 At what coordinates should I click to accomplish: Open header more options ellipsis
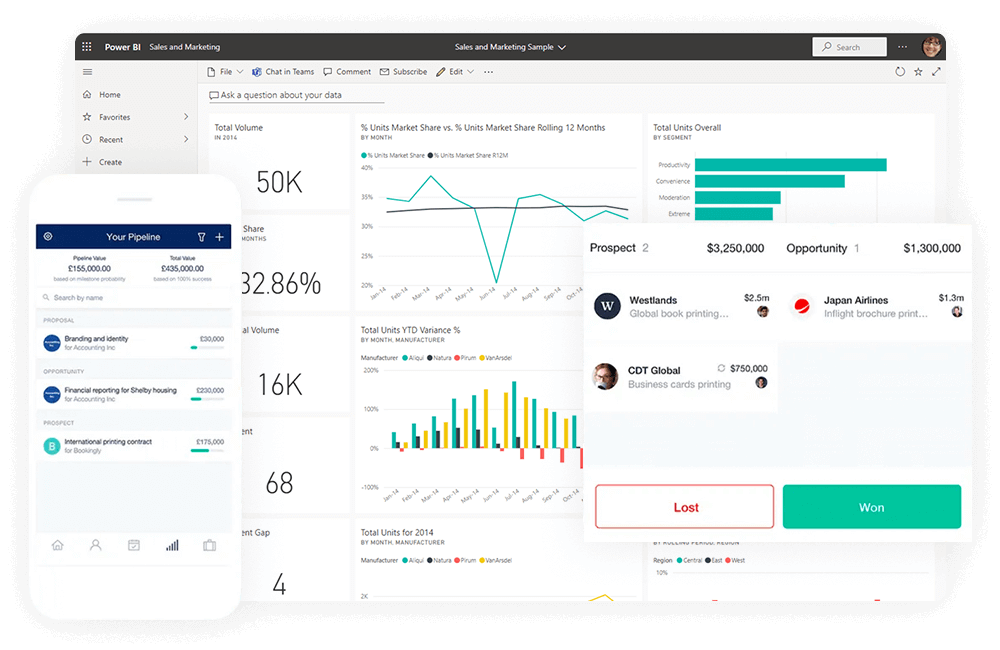[x=902, y=47]
